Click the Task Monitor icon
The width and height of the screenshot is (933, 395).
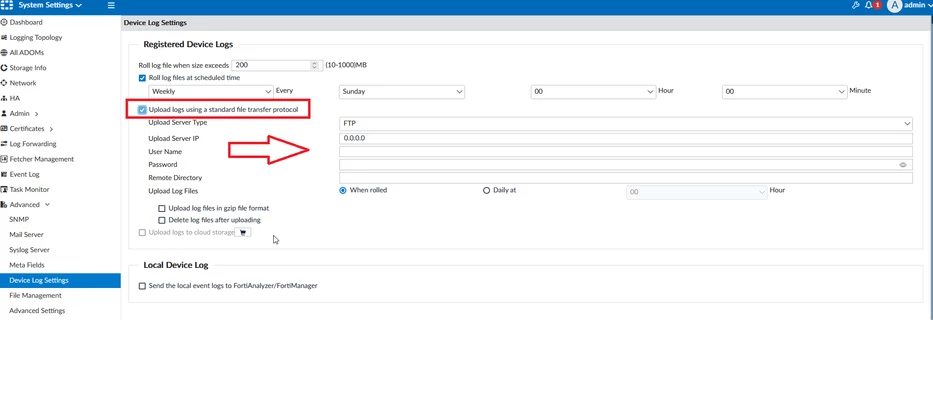4,190
